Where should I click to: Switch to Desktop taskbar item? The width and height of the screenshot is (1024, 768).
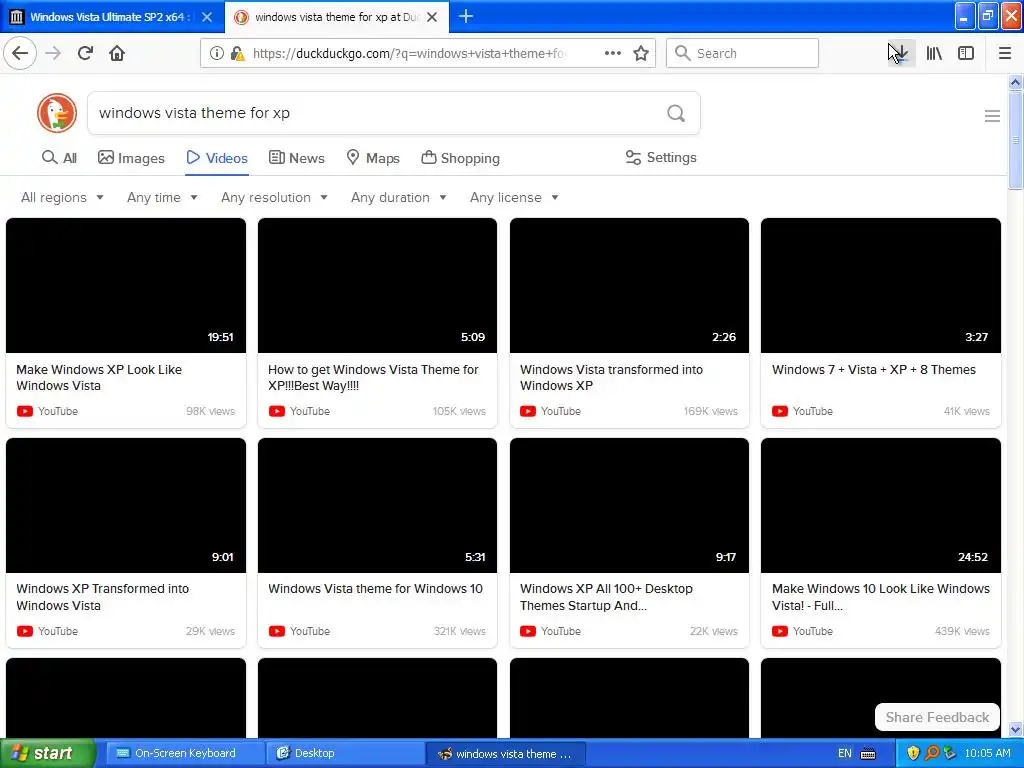pos(346,753)
